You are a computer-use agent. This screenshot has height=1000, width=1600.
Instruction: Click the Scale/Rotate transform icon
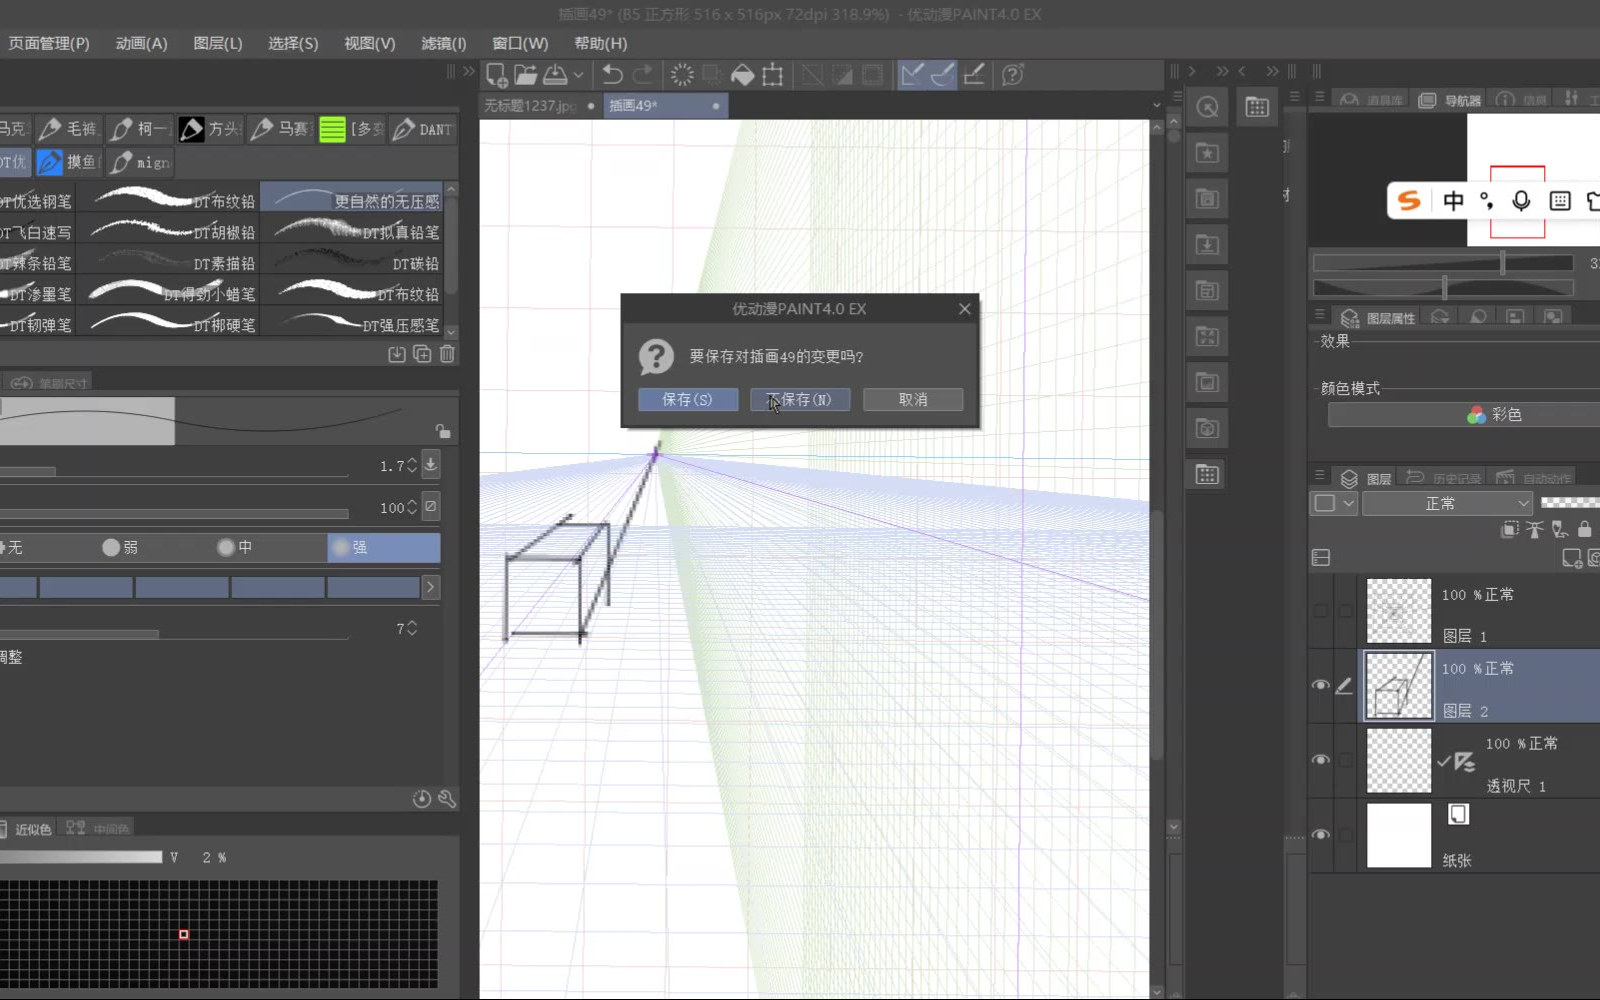point(772,75)
